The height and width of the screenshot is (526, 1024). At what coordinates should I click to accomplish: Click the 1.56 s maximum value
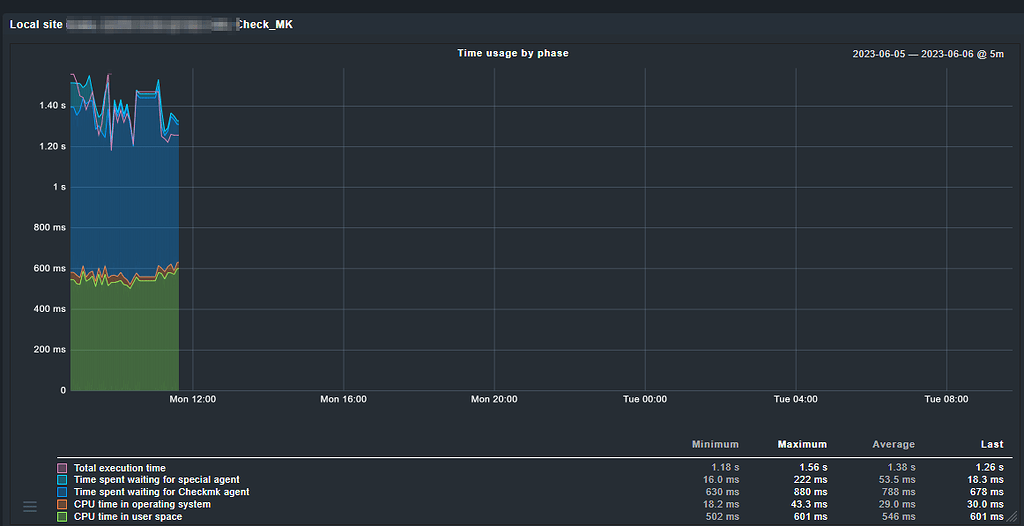(813, 468)
